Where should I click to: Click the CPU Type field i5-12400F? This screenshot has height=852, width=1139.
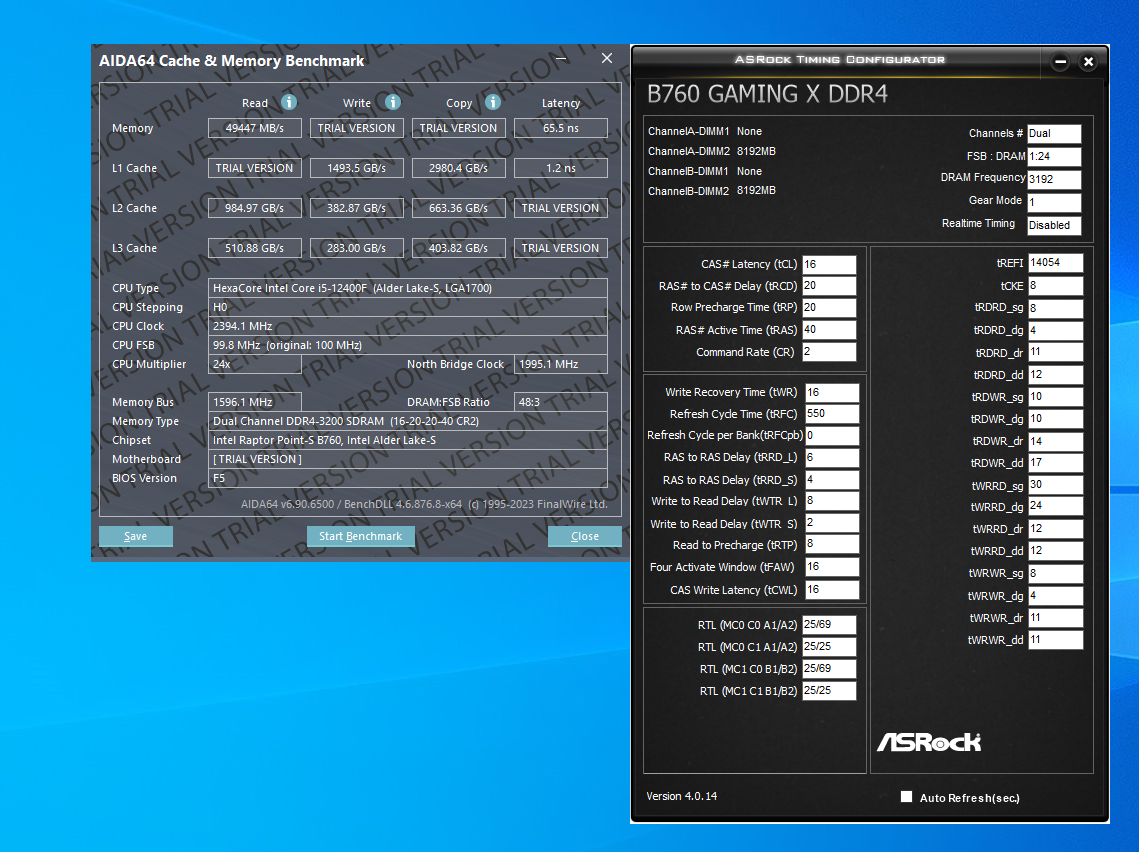(408, 288)
